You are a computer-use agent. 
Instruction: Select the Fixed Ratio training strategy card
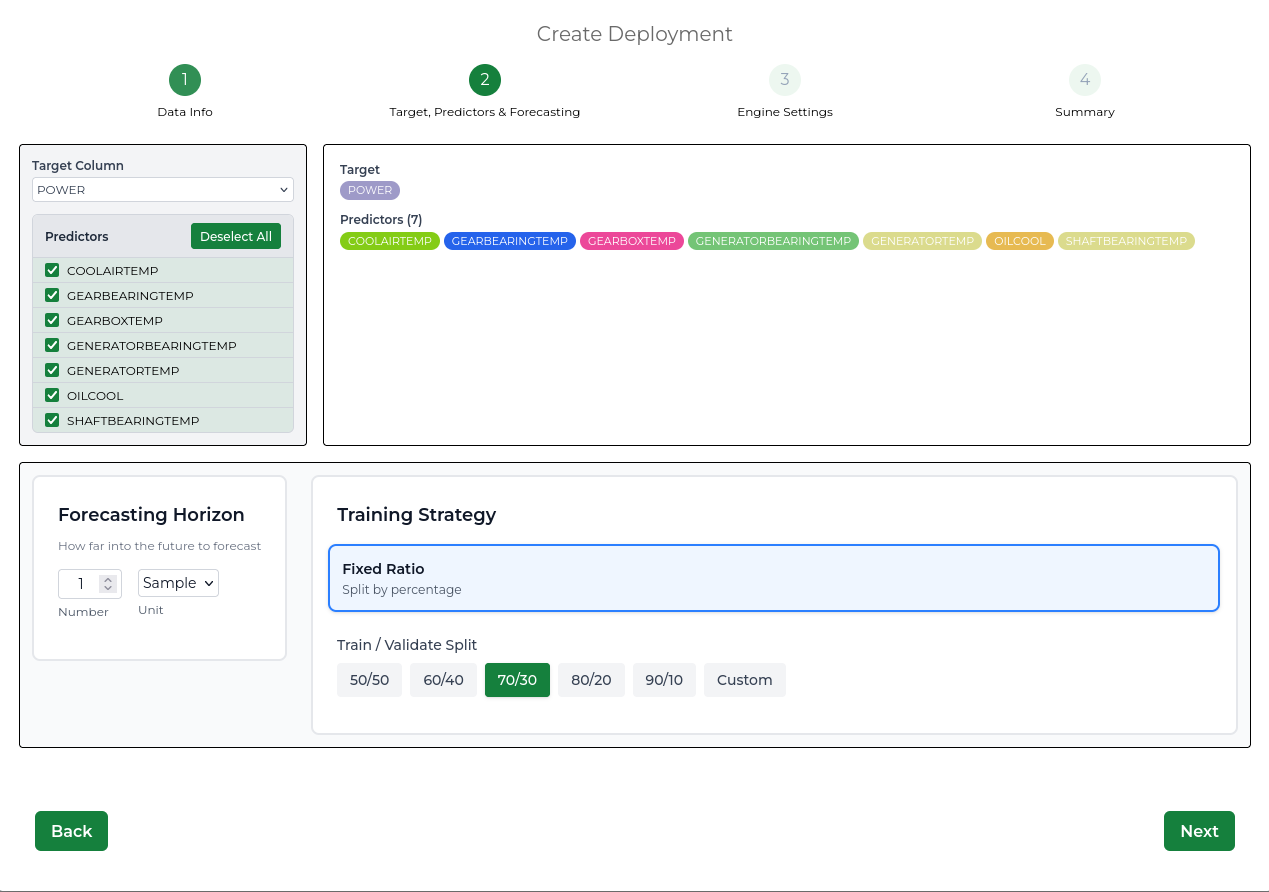tap(774, 578)
